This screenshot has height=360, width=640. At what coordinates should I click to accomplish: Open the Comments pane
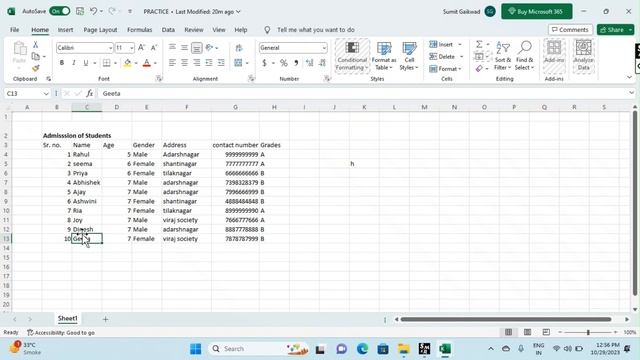click(x=570, y=30)
